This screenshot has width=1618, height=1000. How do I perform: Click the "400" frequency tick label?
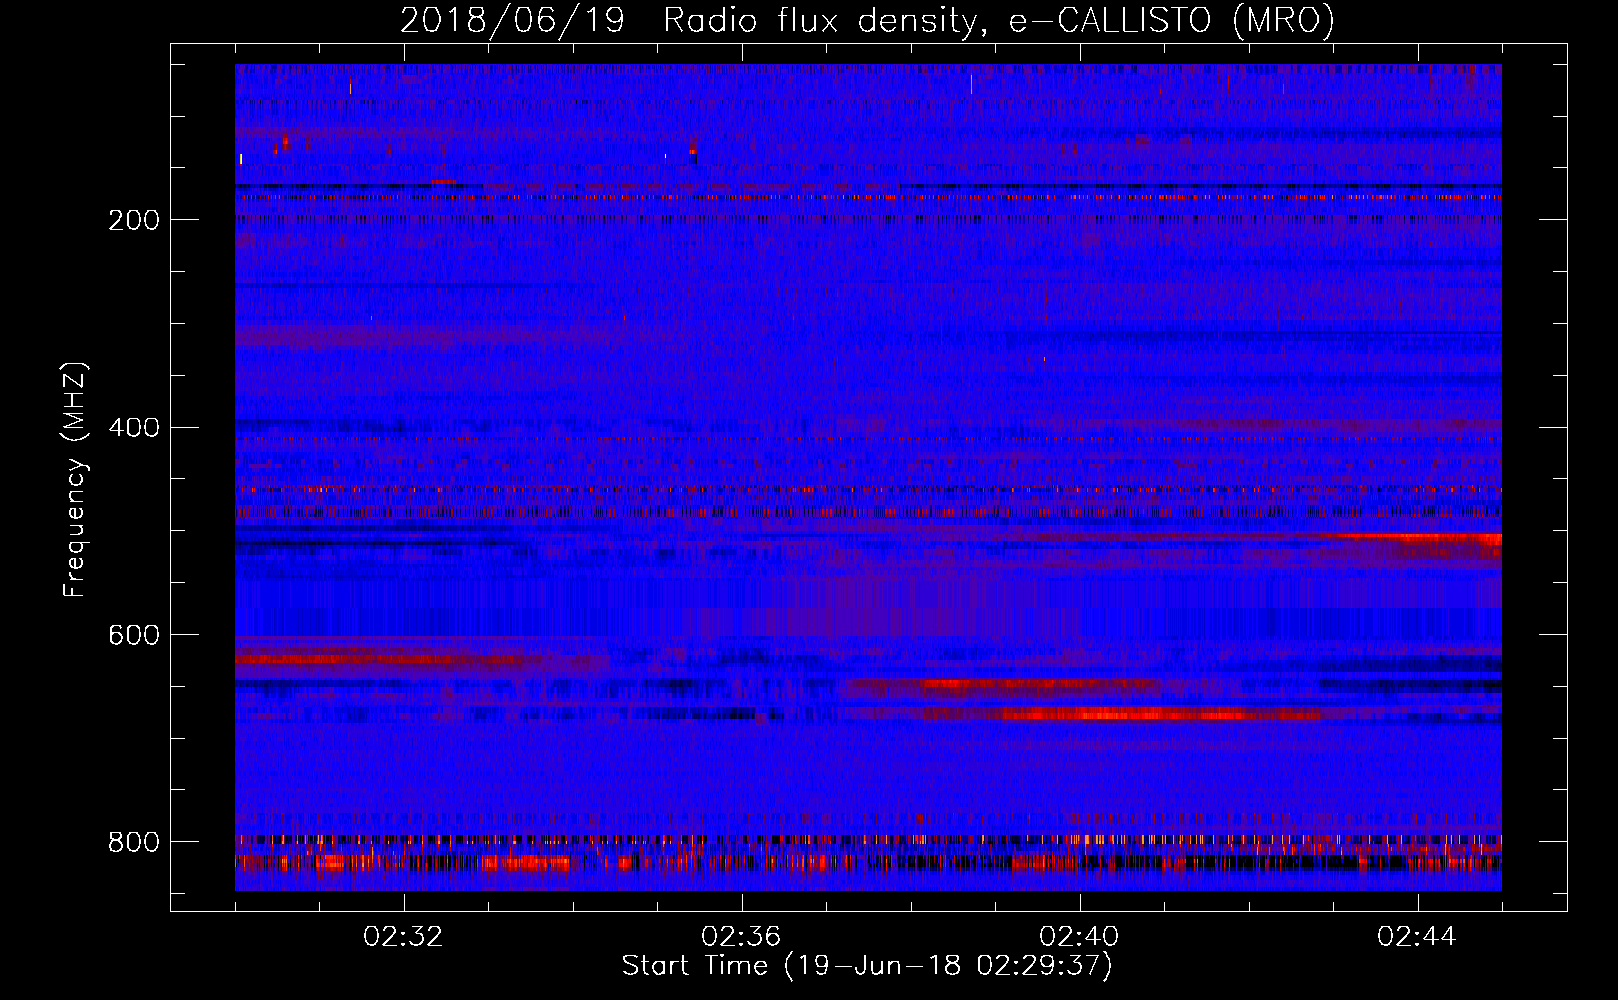(133, 428)
